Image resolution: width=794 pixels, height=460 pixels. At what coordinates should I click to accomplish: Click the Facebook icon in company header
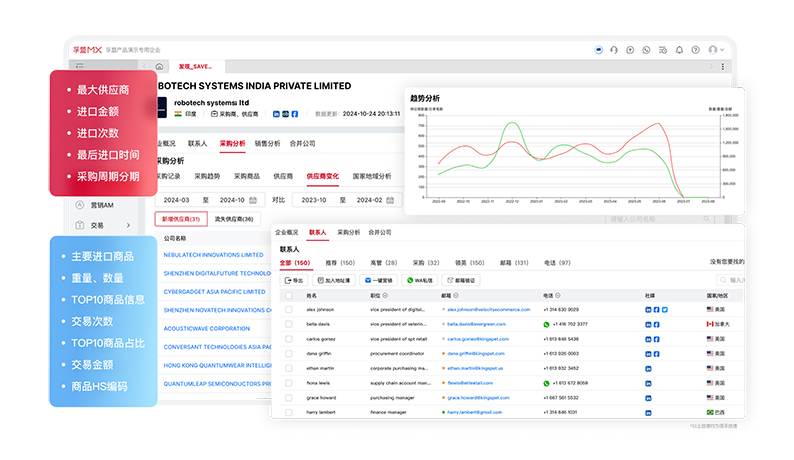coord(294,114)
